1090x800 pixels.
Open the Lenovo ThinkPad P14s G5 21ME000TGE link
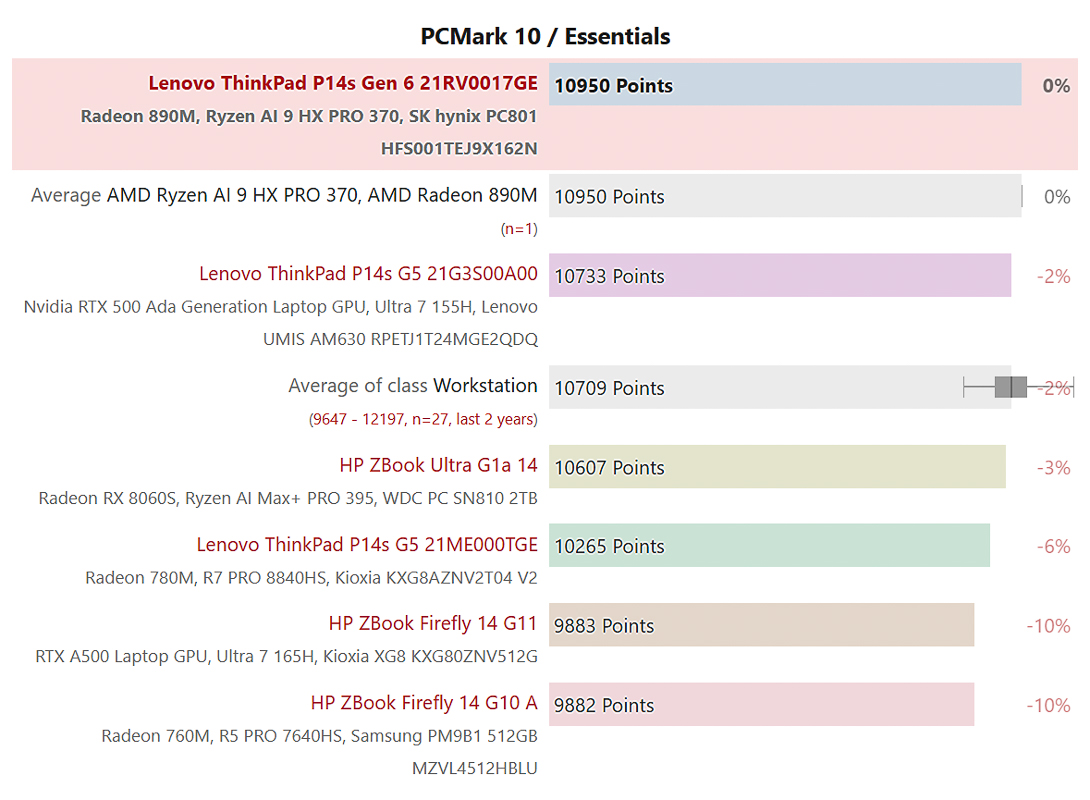[367, 544]
